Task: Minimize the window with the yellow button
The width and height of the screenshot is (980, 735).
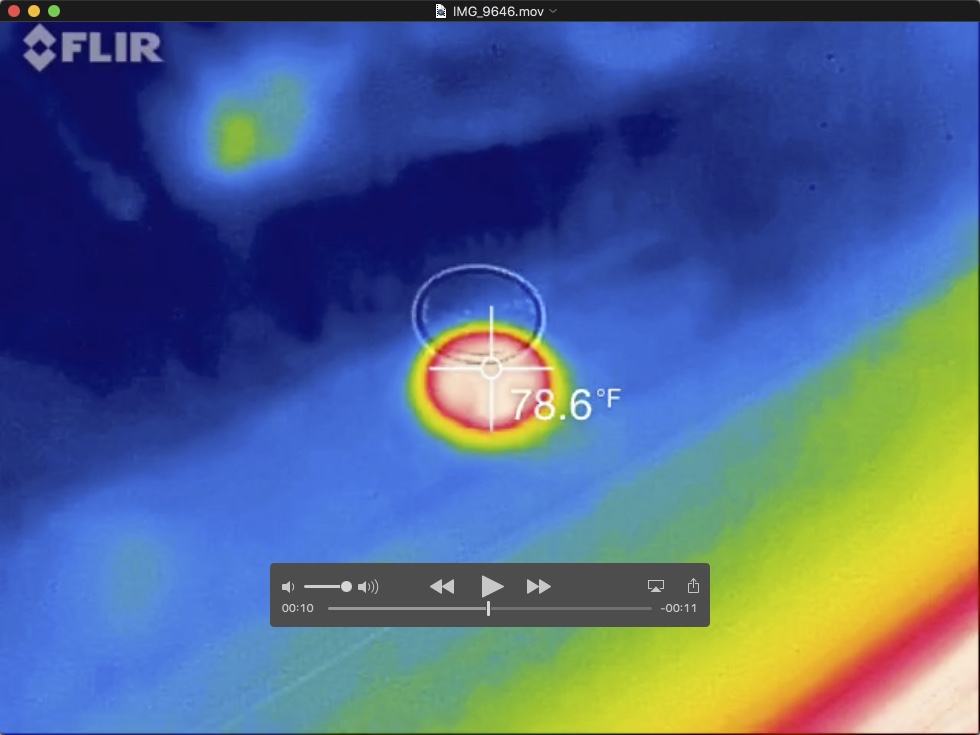Action: pos(34,10)
